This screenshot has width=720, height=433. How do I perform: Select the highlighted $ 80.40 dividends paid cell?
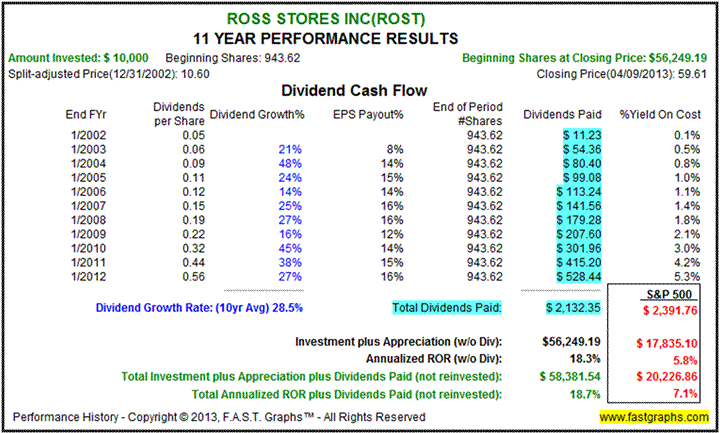coord(582,163)
